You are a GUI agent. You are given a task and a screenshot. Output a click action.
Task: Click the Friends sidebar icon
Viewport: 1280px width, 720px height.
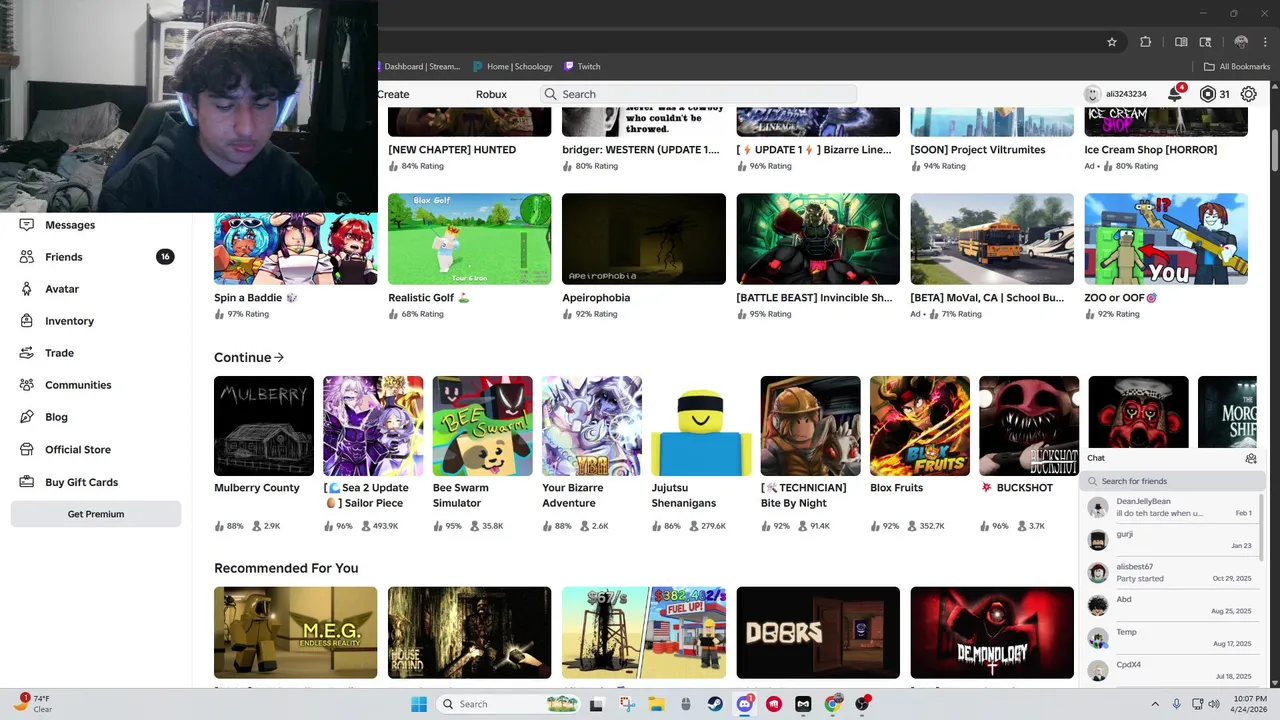27,257
